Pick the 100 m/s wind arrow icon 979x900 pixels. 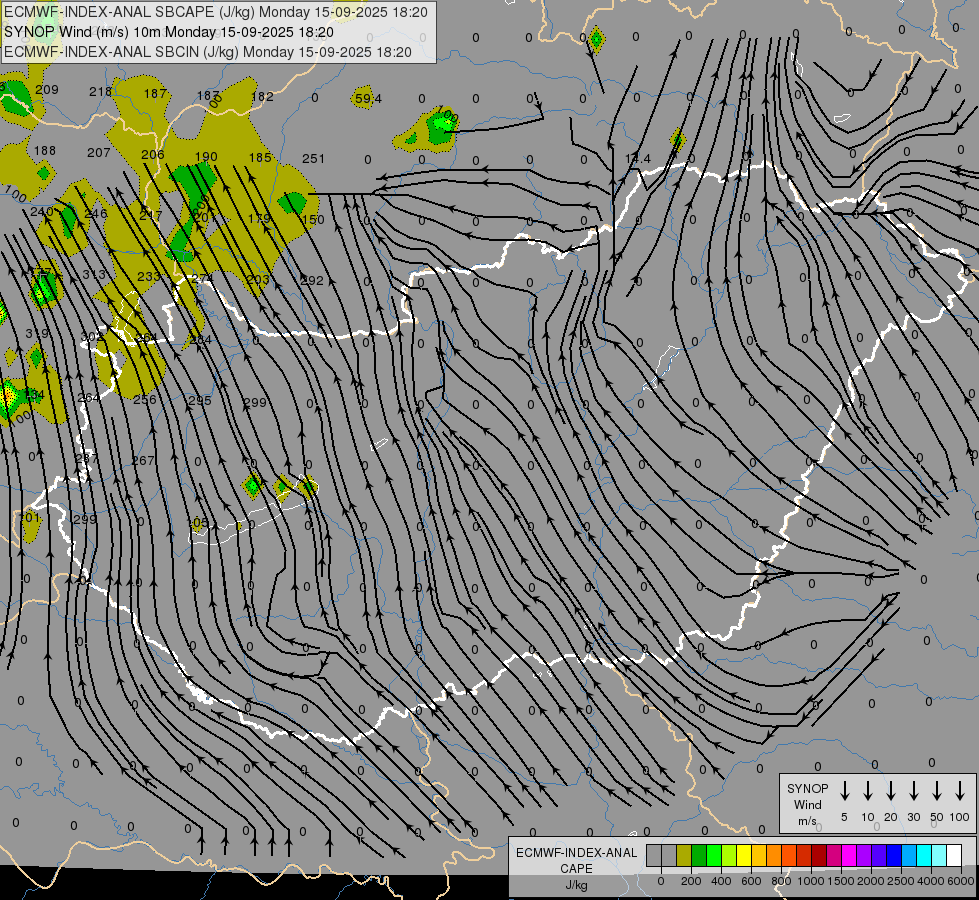click(x=960, y=791)
